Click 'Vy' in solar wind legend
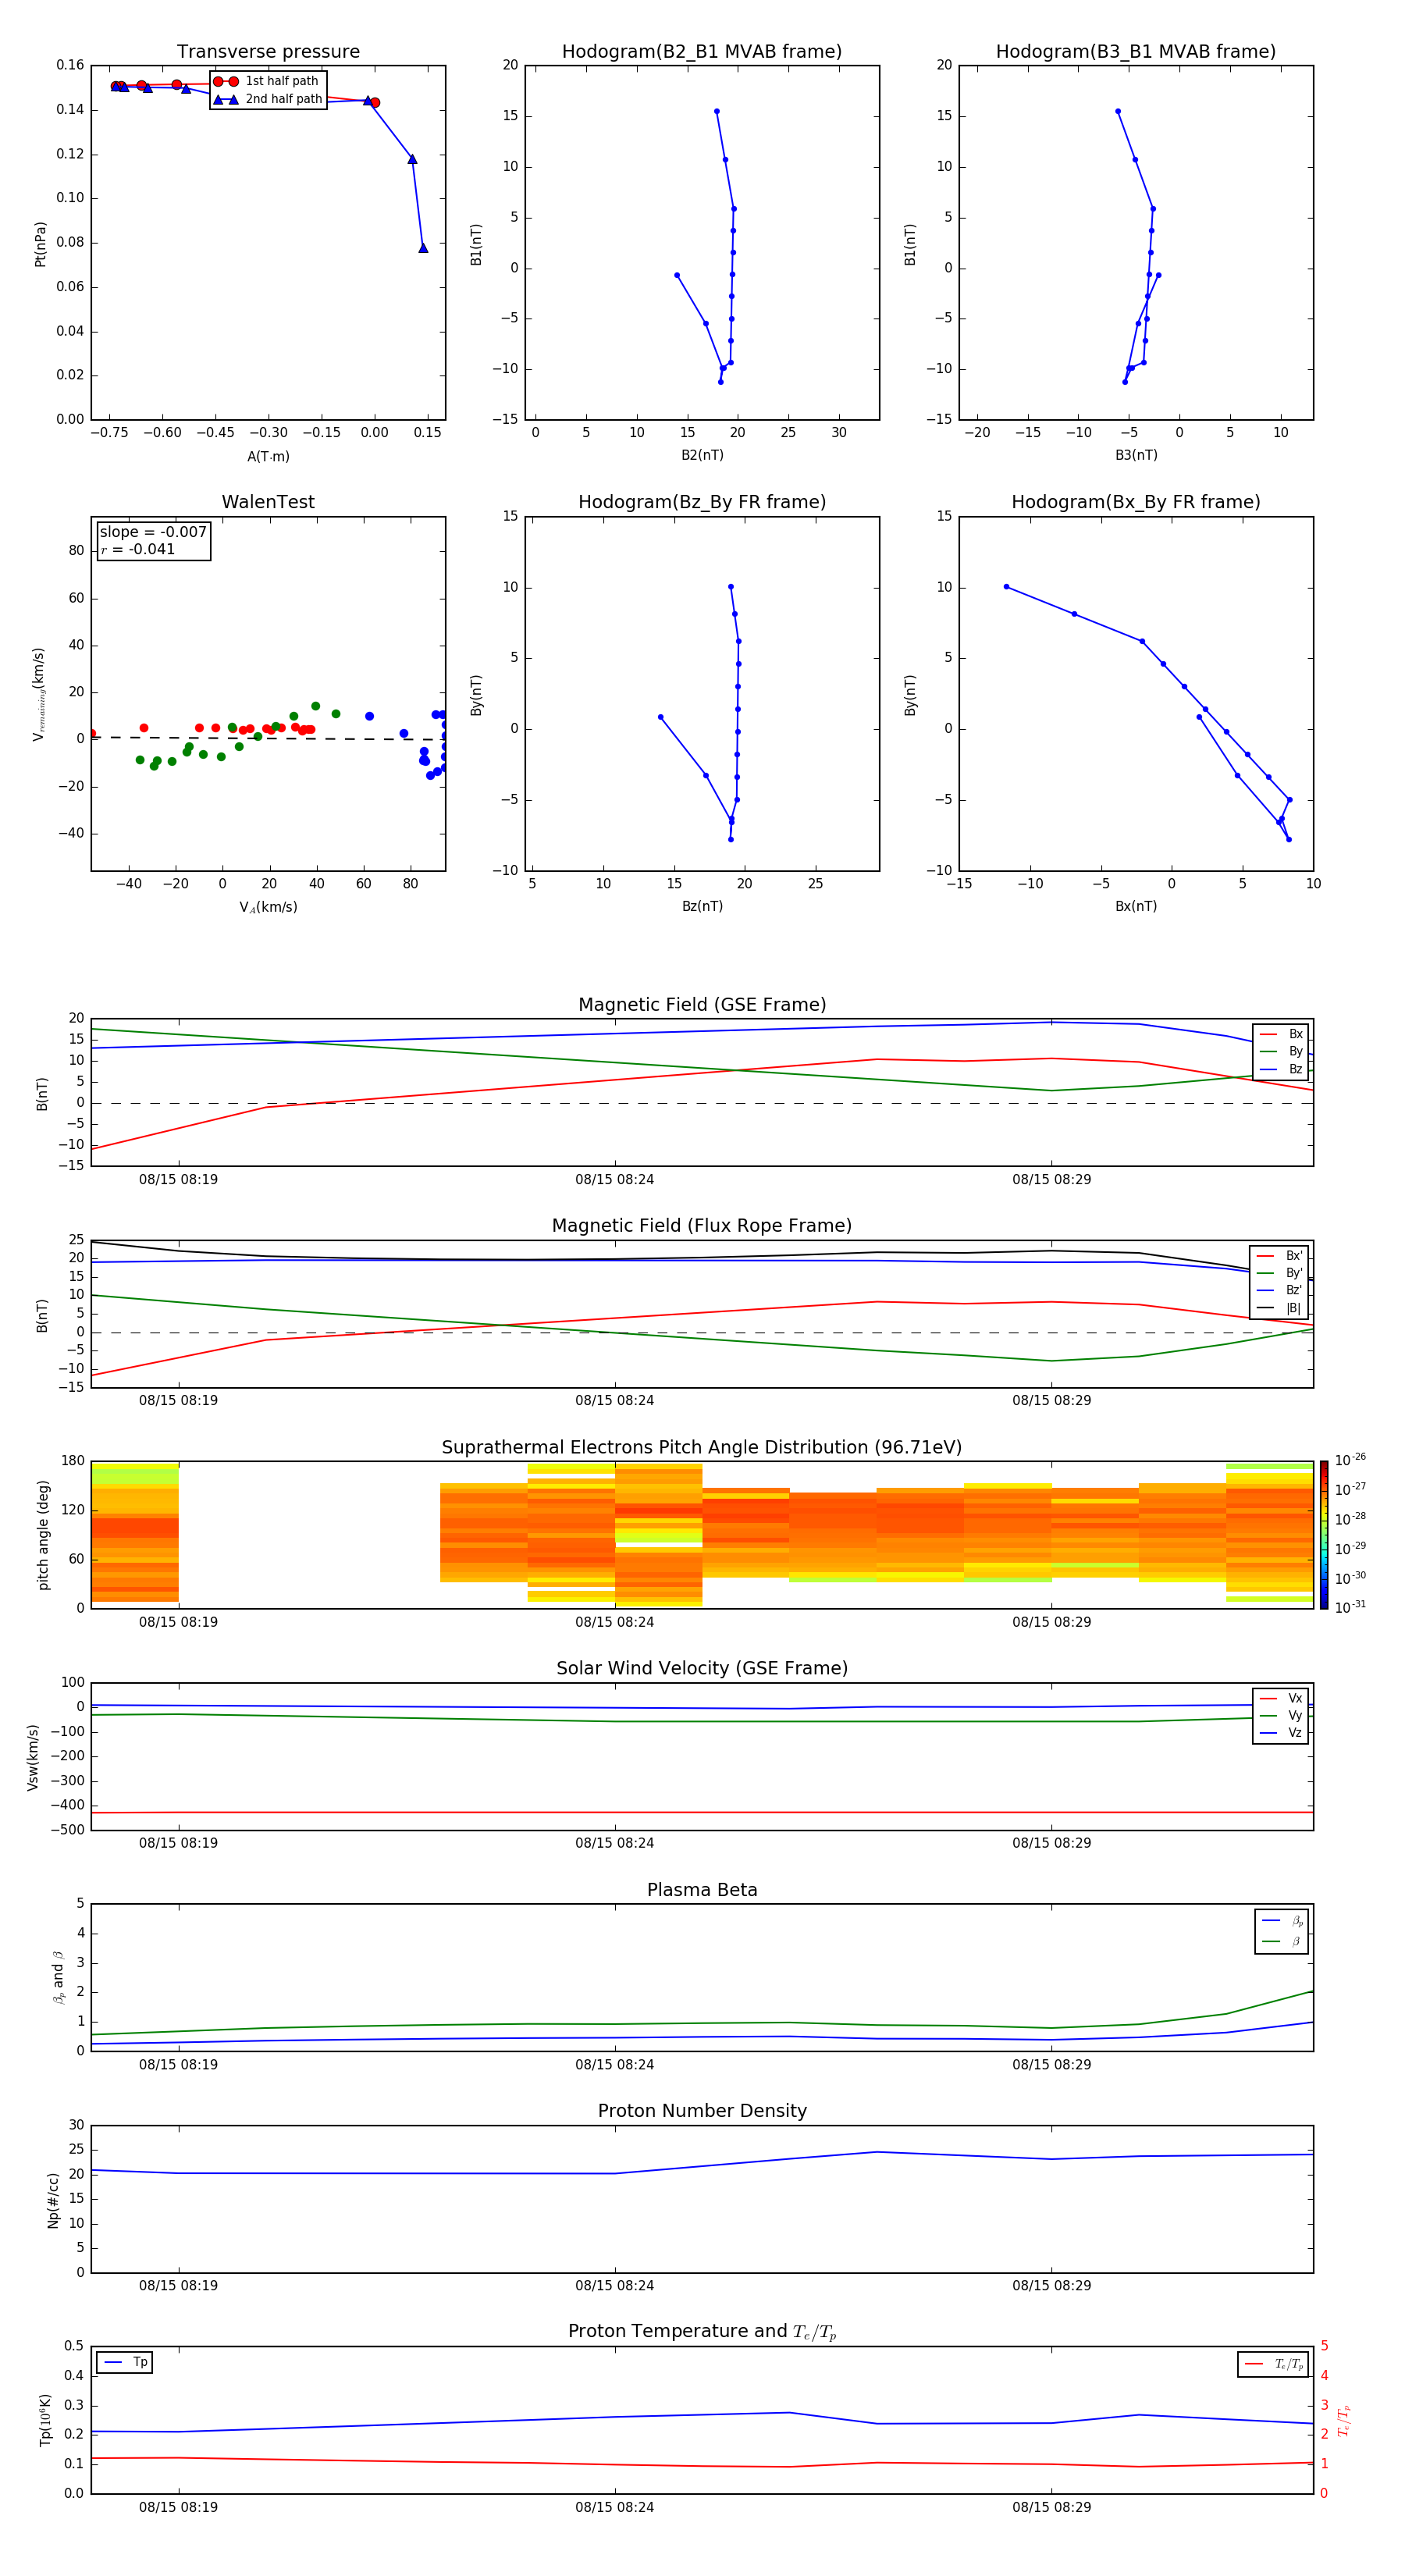The image size is (1405, 2576). [x=1282, y=1715]
